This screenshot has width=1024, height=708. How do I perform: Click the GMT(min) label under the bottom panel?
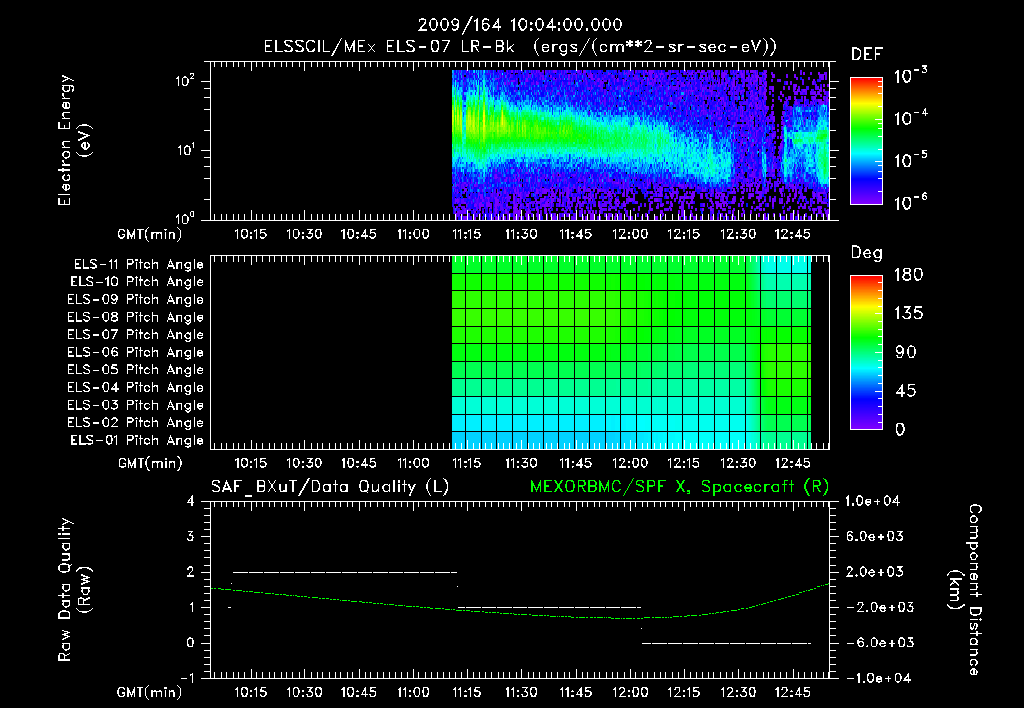[150, 692]
